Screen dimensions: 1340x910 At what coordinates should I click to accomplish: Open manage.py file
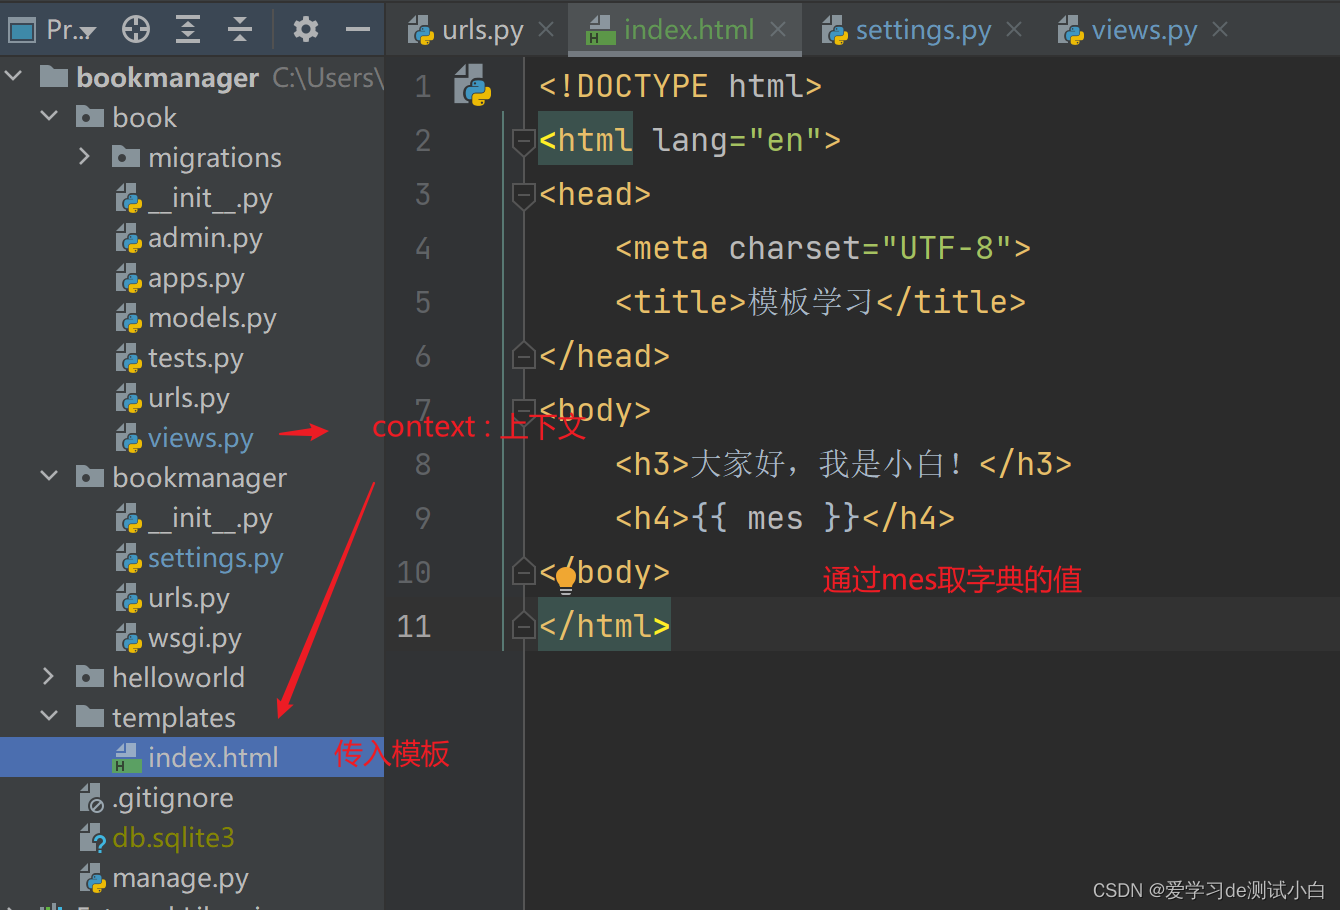coord(180,878)
